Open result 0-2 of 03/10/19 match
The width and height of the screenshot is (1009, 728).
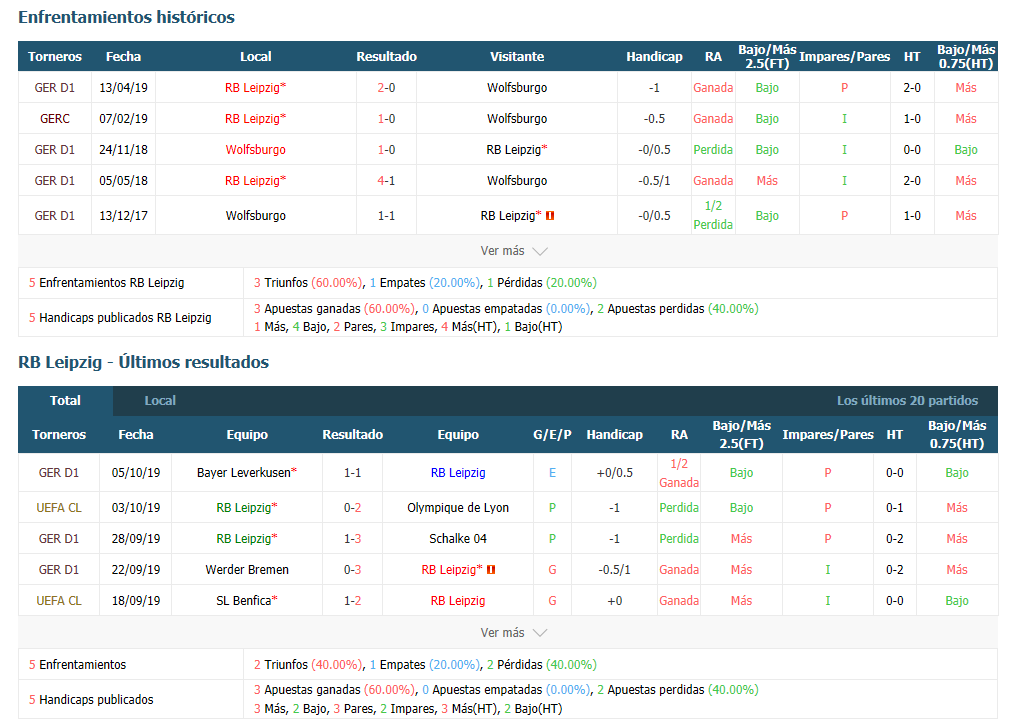point(352,507)
